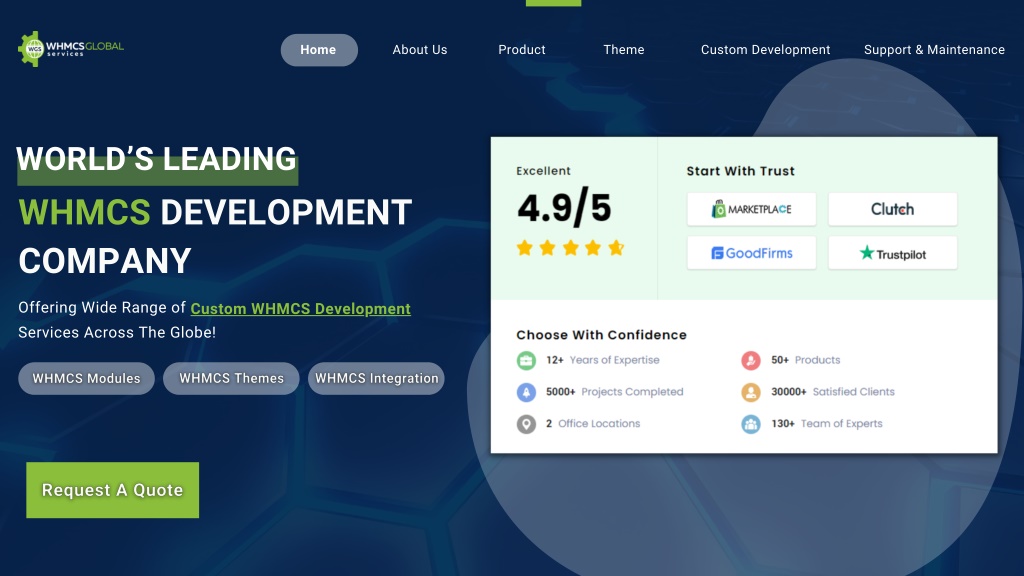Viewport: 1024px width, 576px height.
Task: Click "Services Across The Globe!" text
Action: tap(117, 332)
